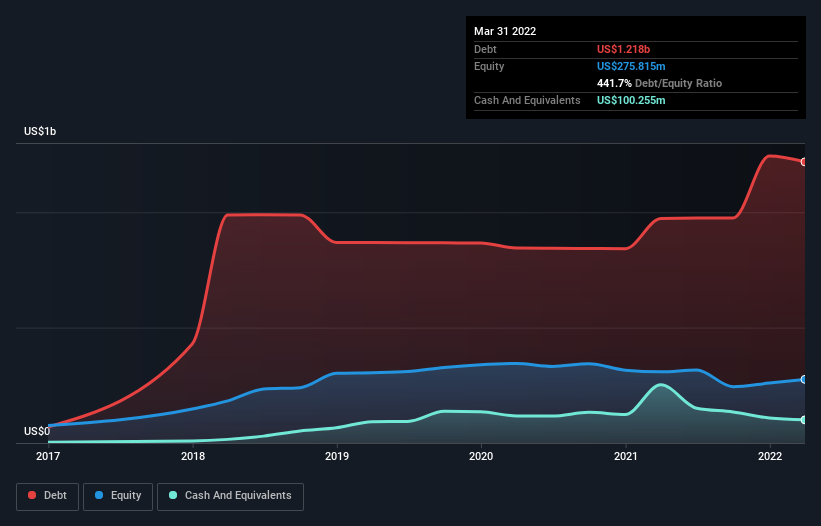Click the Equity row label in the tooltip

pyautogui.click(x=489, y=66)
